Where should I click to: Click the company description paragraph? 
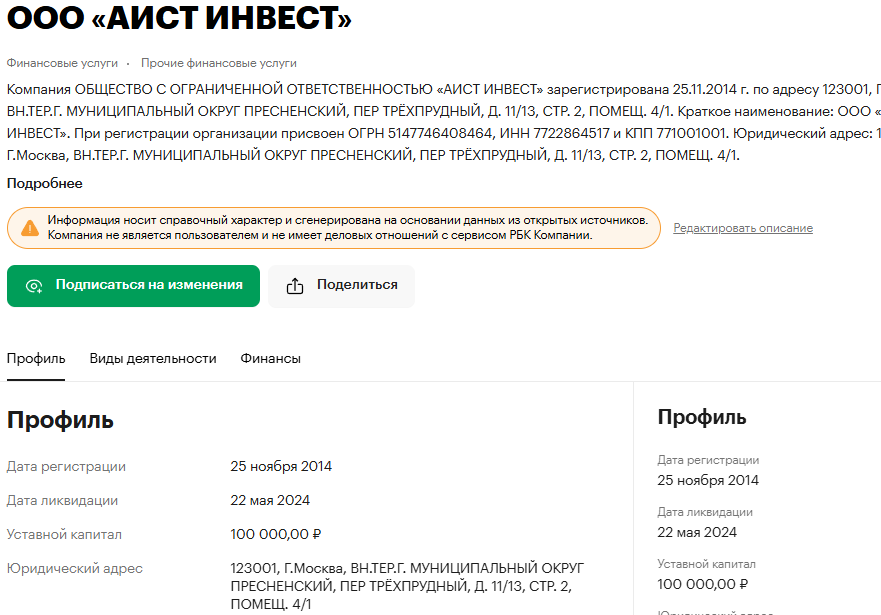pos(444,122)
